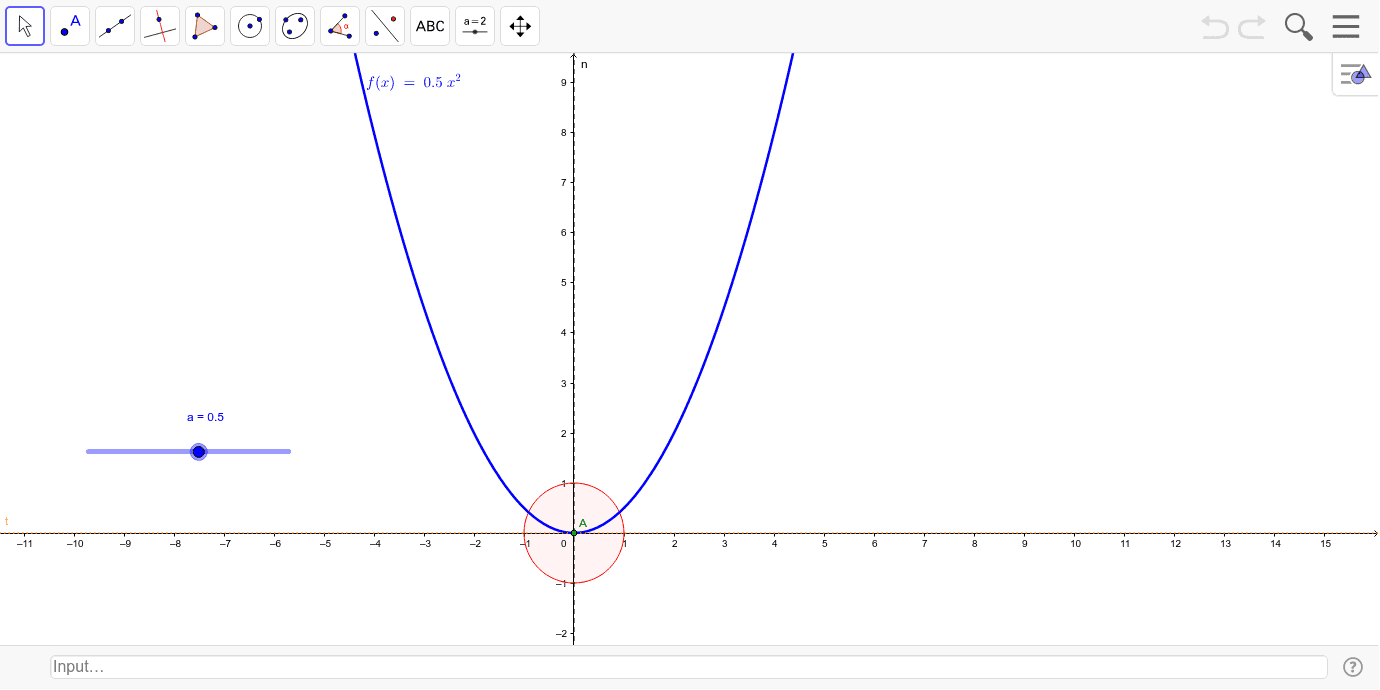Select the Ellipse conic tool
Image resolution: width=1380 pixels, height=690 pixels.
295,26
